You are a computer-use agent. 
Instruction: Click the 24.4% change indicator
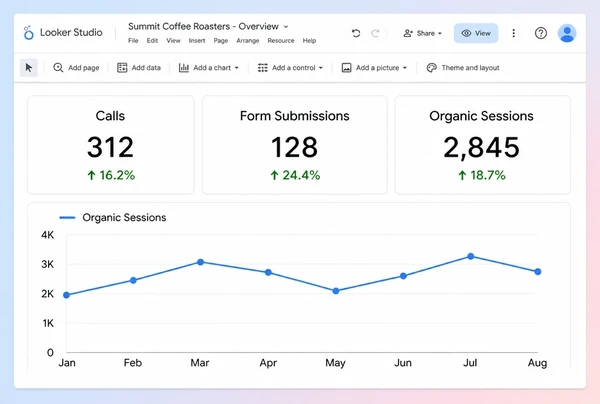[x=295, y=175]
